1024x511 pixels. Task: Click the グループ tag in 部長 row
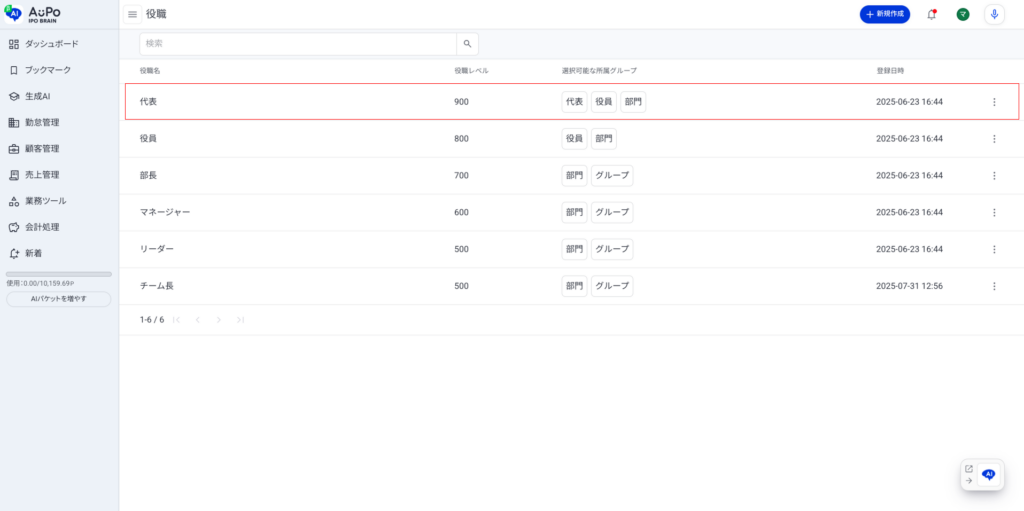(612, 175)
